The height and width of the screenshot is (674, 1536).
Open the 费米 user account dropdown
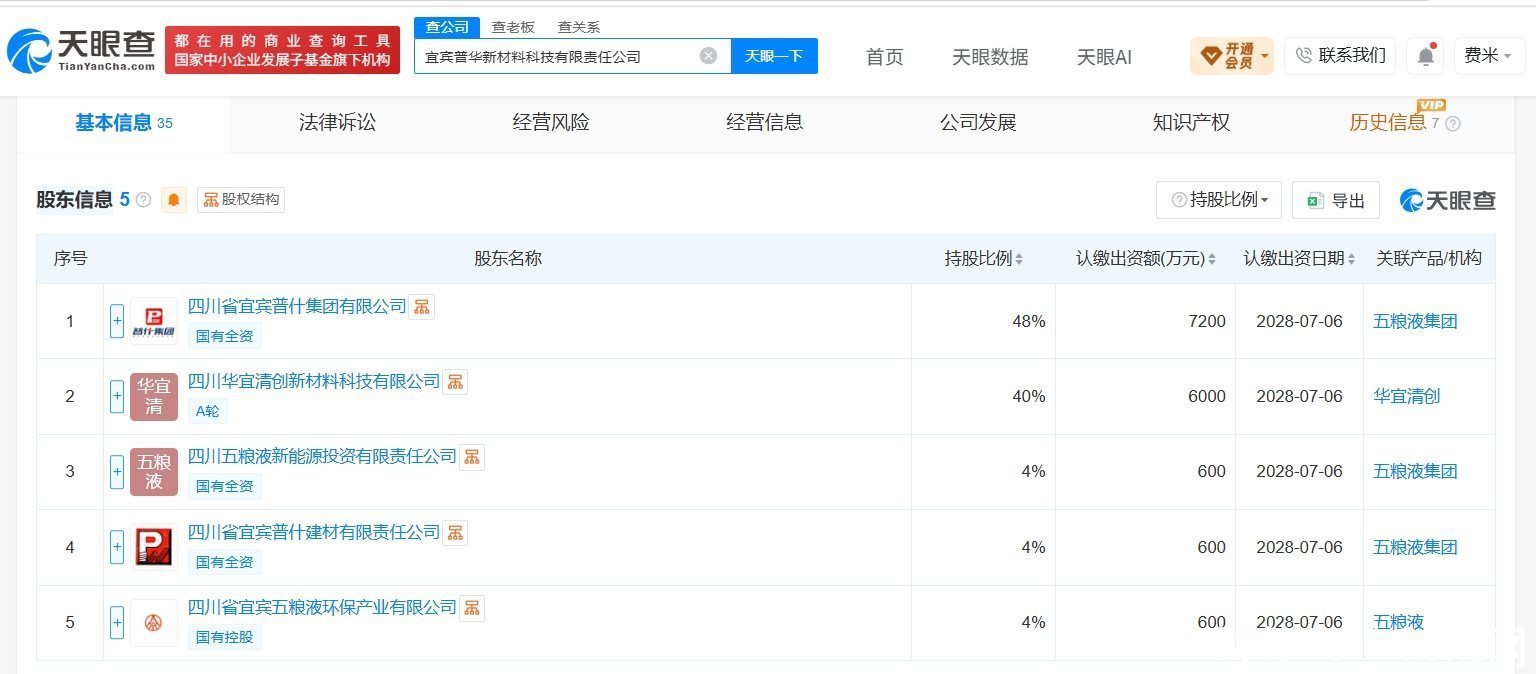click(1489, 56)
